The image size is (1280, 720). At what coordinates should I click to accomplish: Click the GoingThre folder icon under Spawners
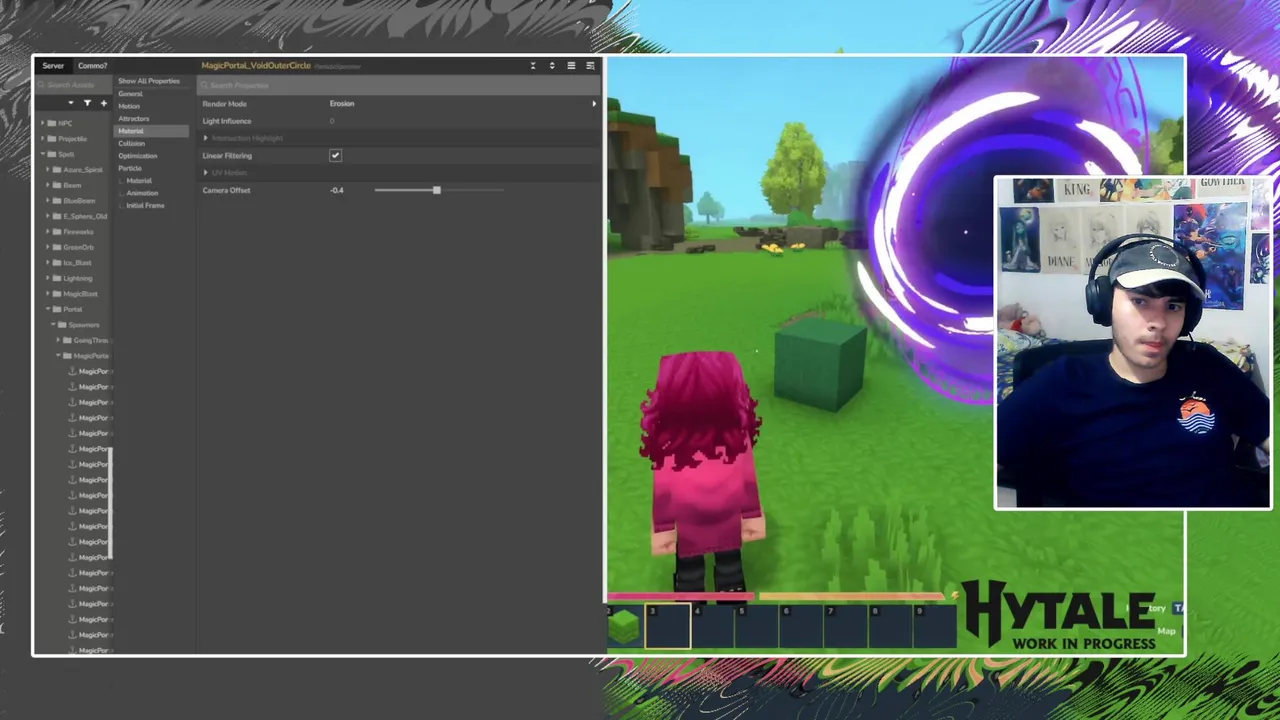(x=67, y=340)
